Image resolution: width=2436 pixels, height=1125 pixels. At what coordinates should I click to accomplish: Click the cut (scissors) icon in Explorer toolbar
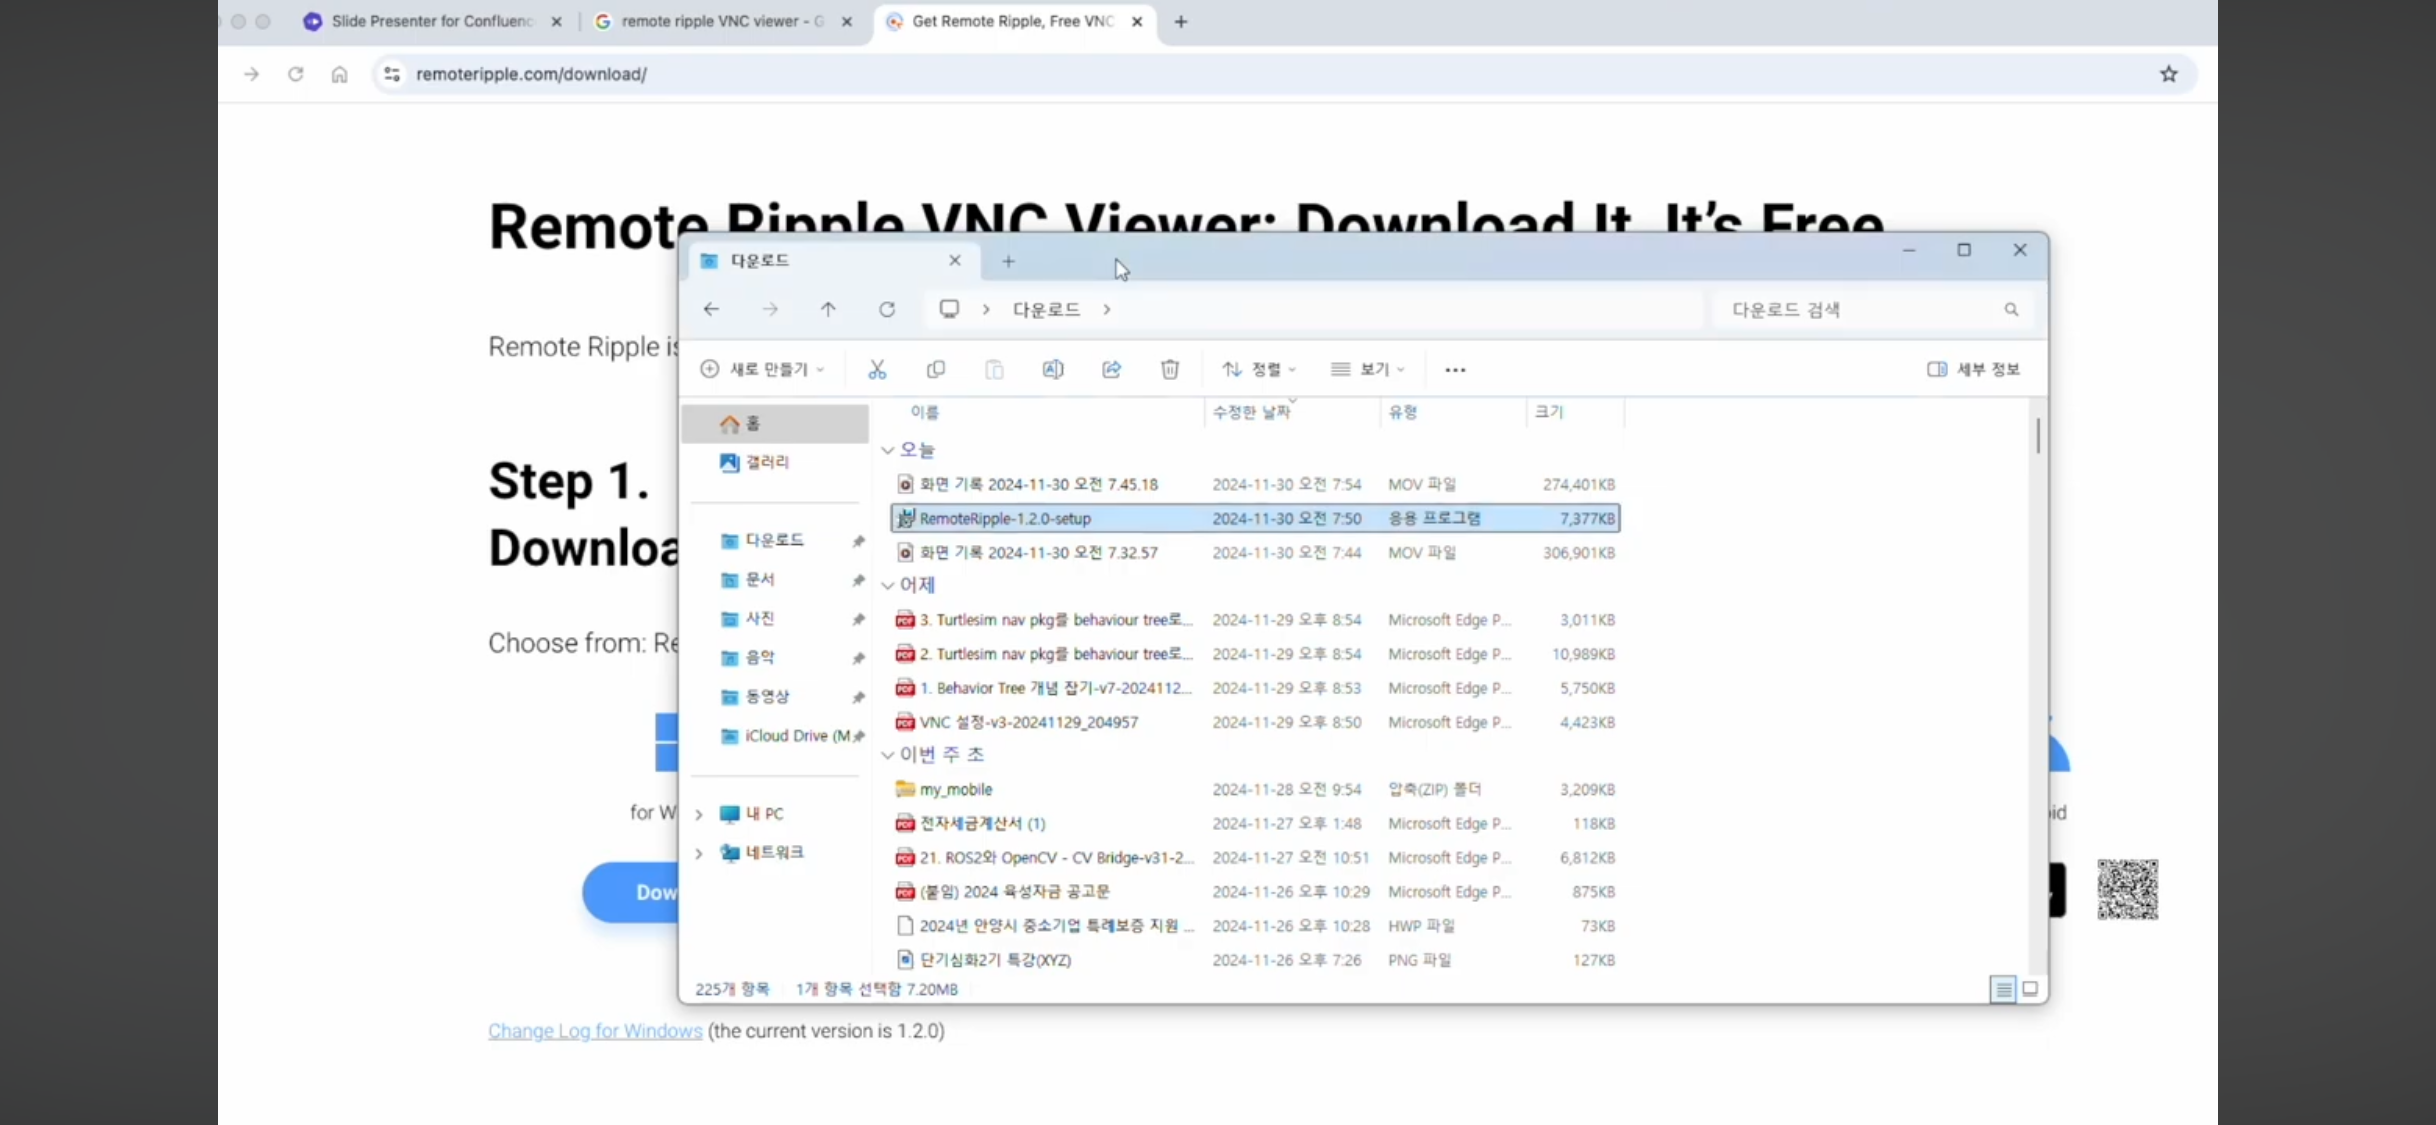pyautogui.click(x=877, y=370)
